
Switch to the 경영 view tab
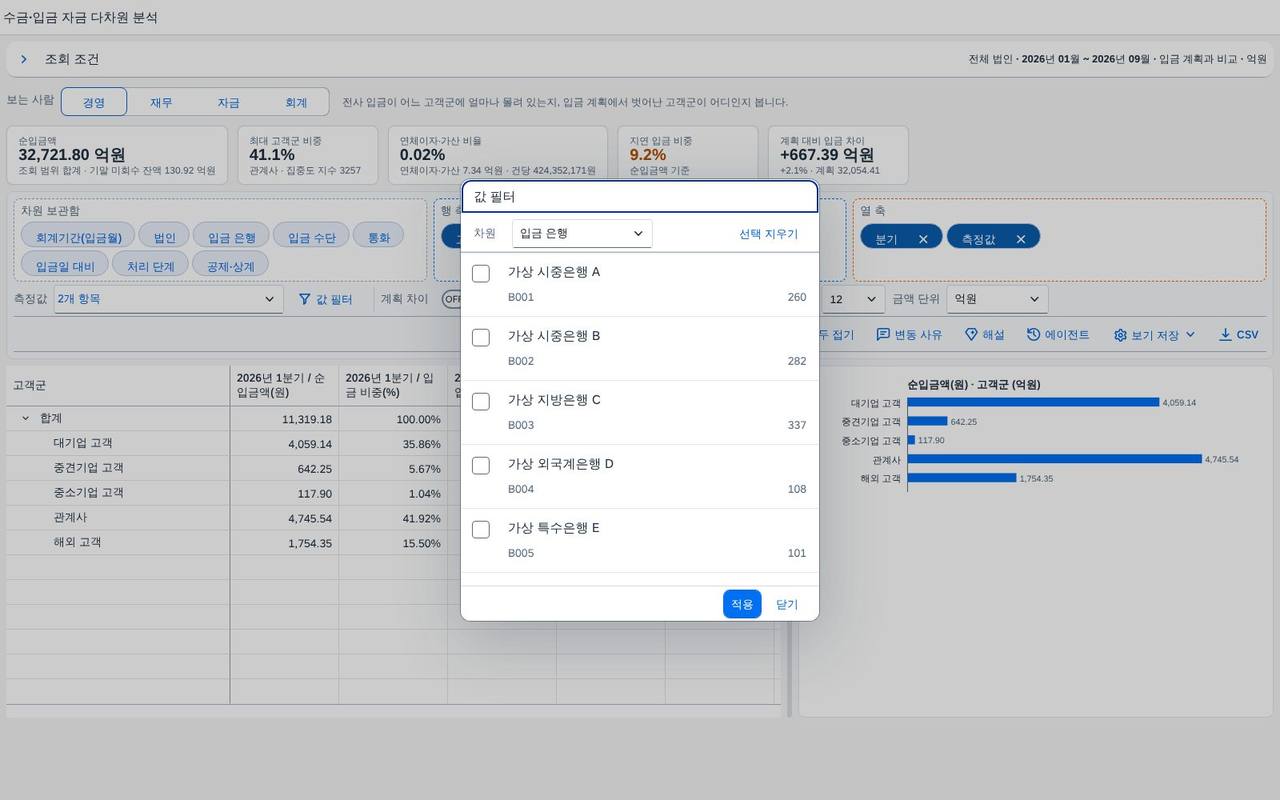[x=94, y=102]
